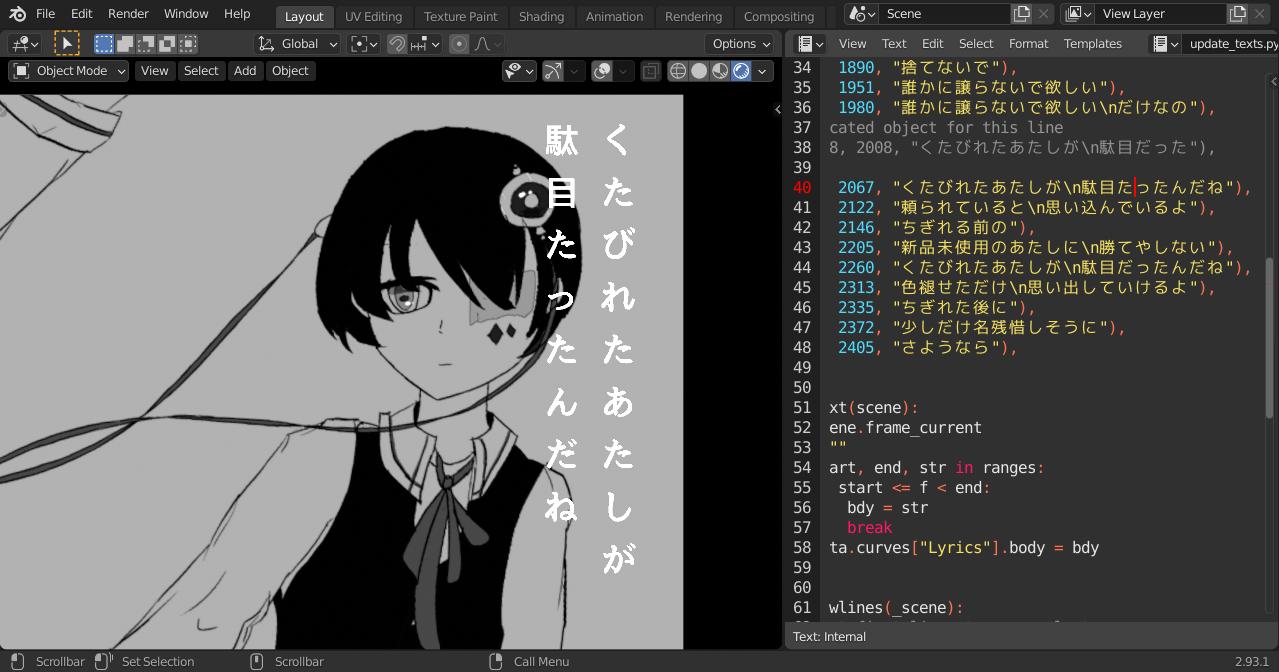Open the Add menu in the viewport
The height and width of the screenshot is (672, 1279).
[x=245, y=70]
